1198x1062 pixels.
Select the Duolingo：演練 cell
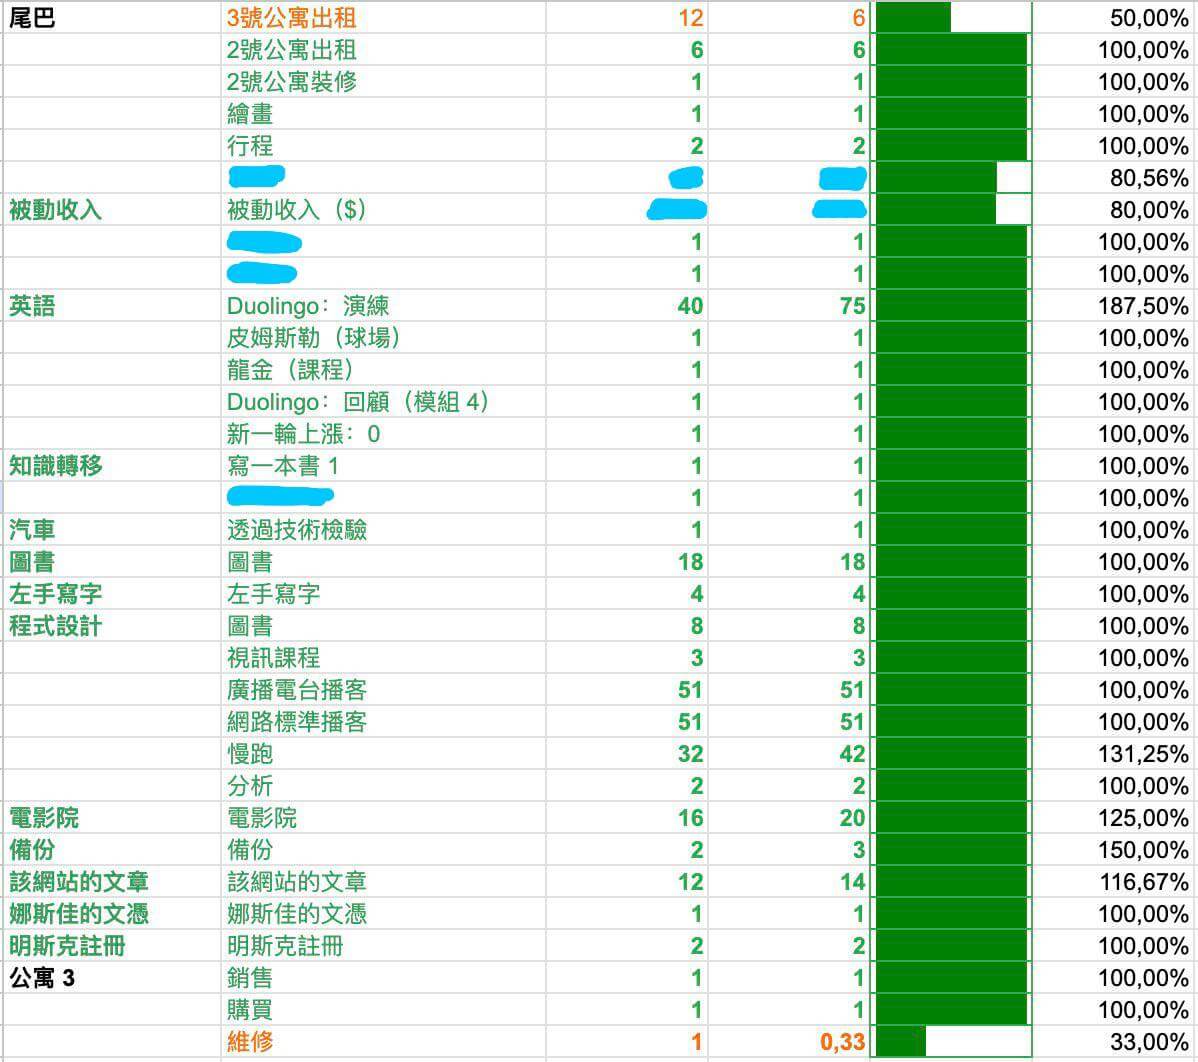click(384, 306)
